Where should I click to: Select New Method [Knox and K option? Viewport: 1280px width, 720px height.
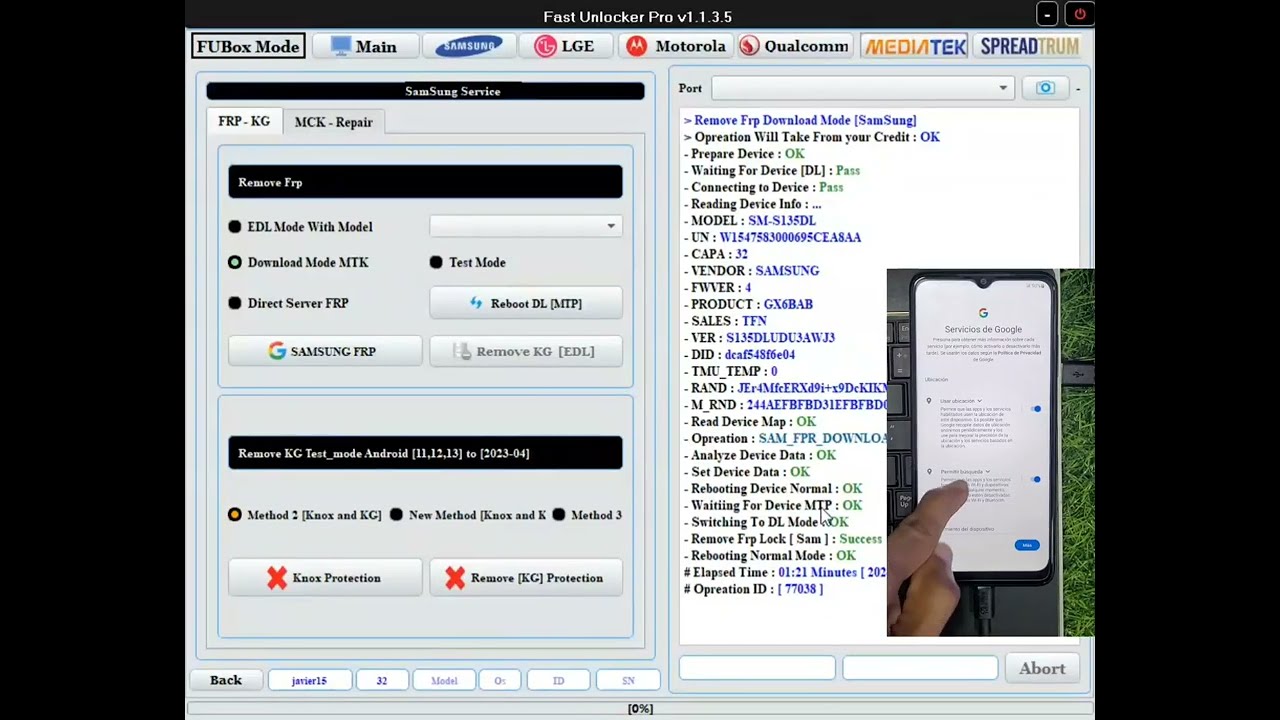click(x=468, y=515)
